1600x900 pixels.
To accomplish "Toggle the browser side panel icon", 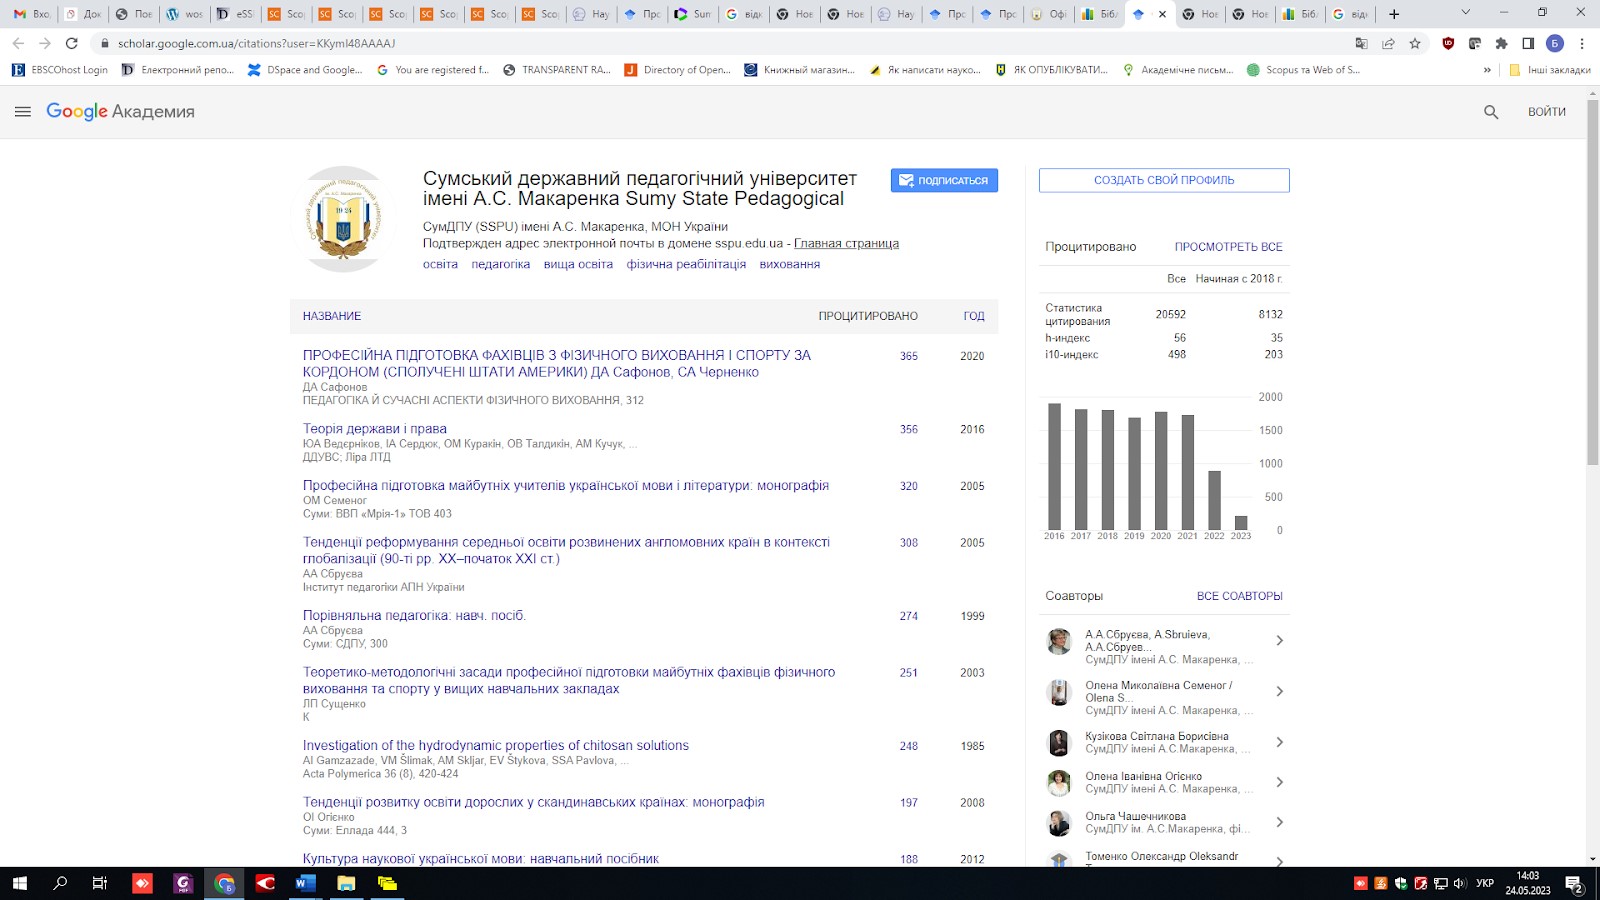I will (x=1528, y=43).
